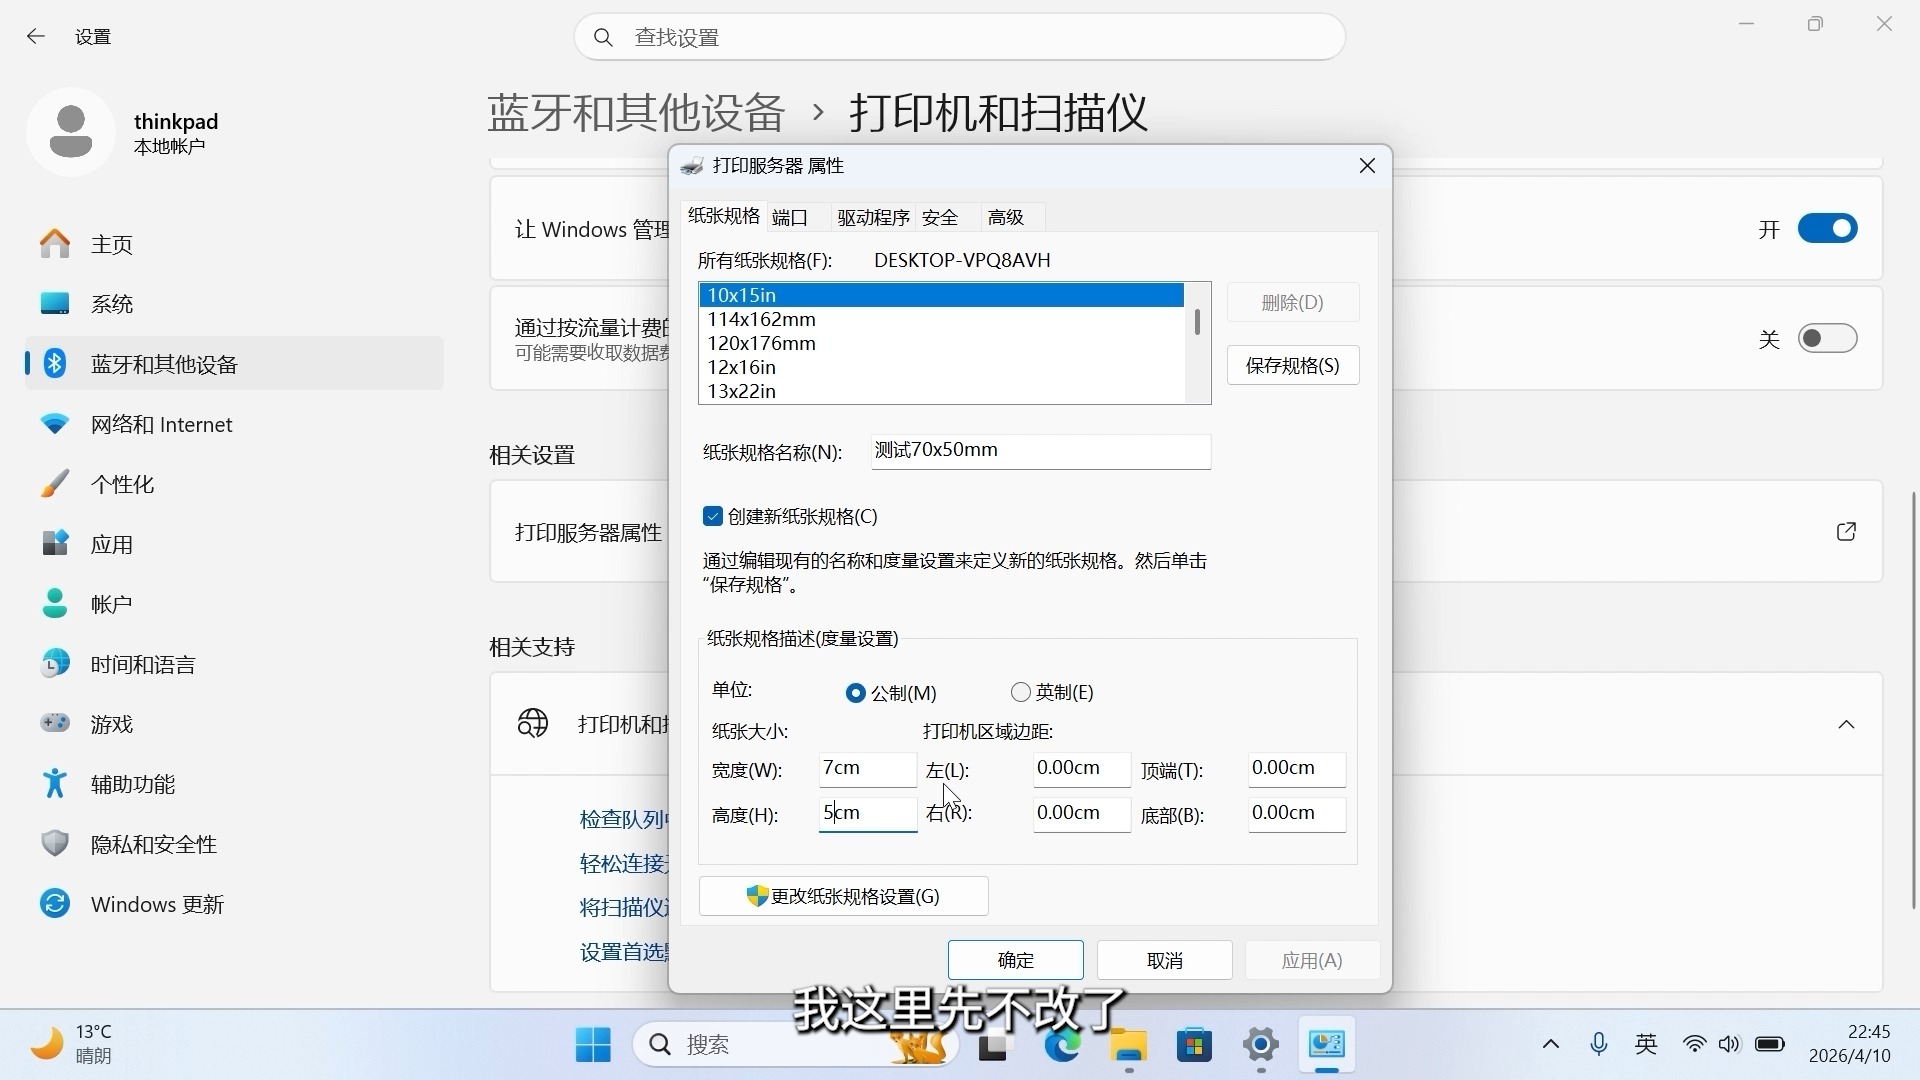Open the 辅助功能 accessibility icon
The width and height of the screenshot is (1920, 1080).
pos(55,784)
